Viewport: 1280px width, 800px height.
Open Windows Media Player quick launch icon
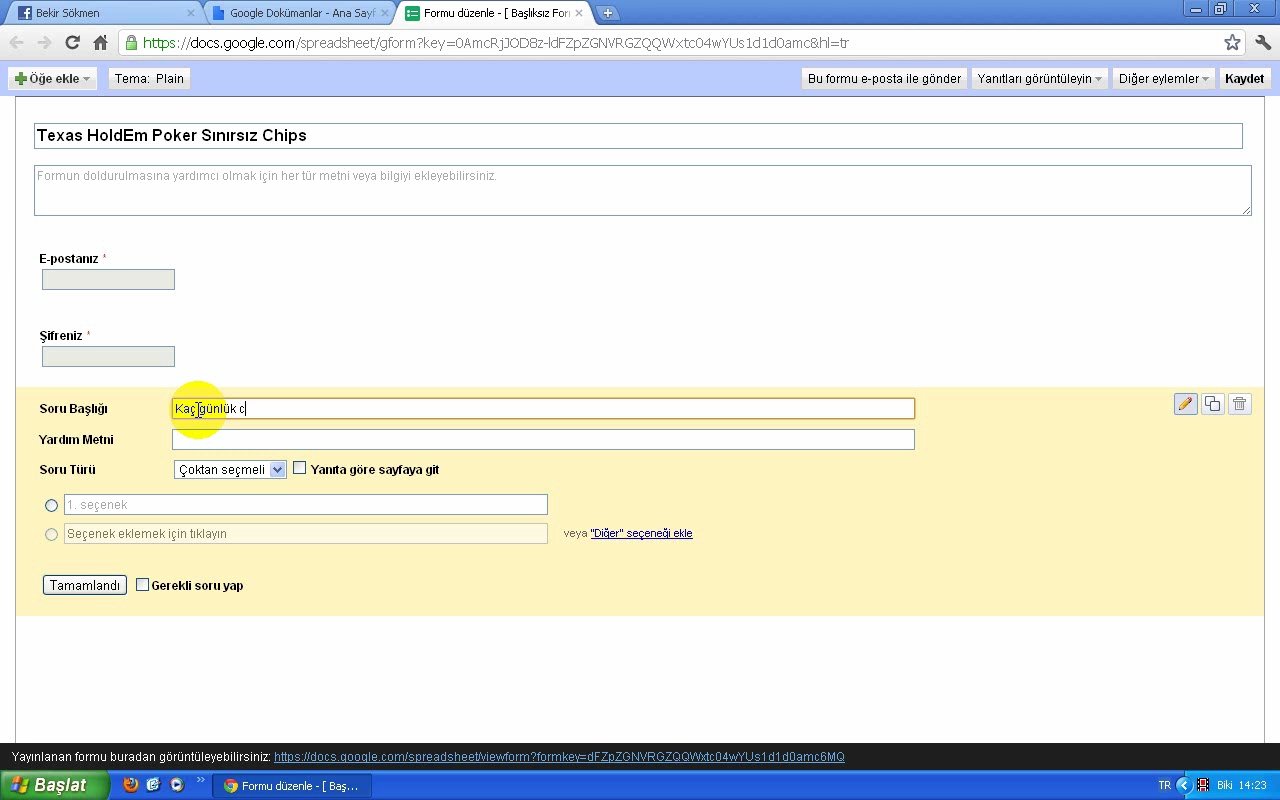[177, 785]
